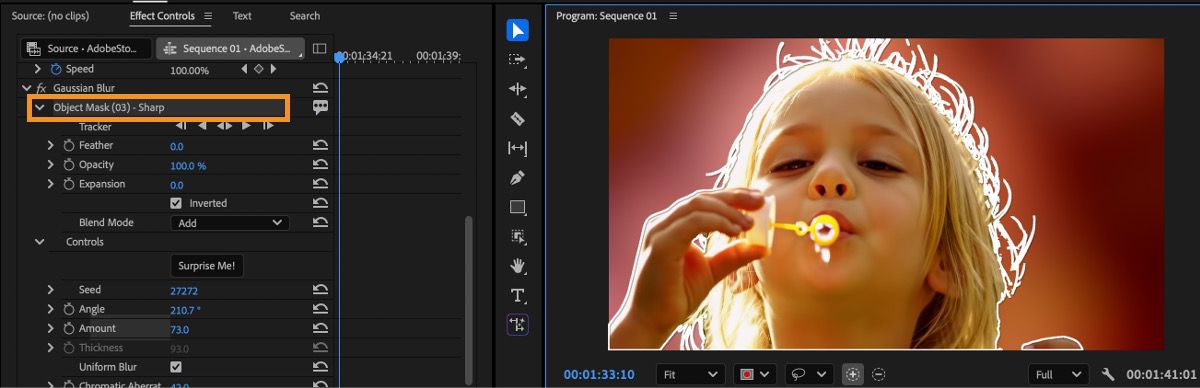Select the highlighted Object Mask tool
Image resolution: width=1200 pixels, height=388 pixels.
point(518,325)
